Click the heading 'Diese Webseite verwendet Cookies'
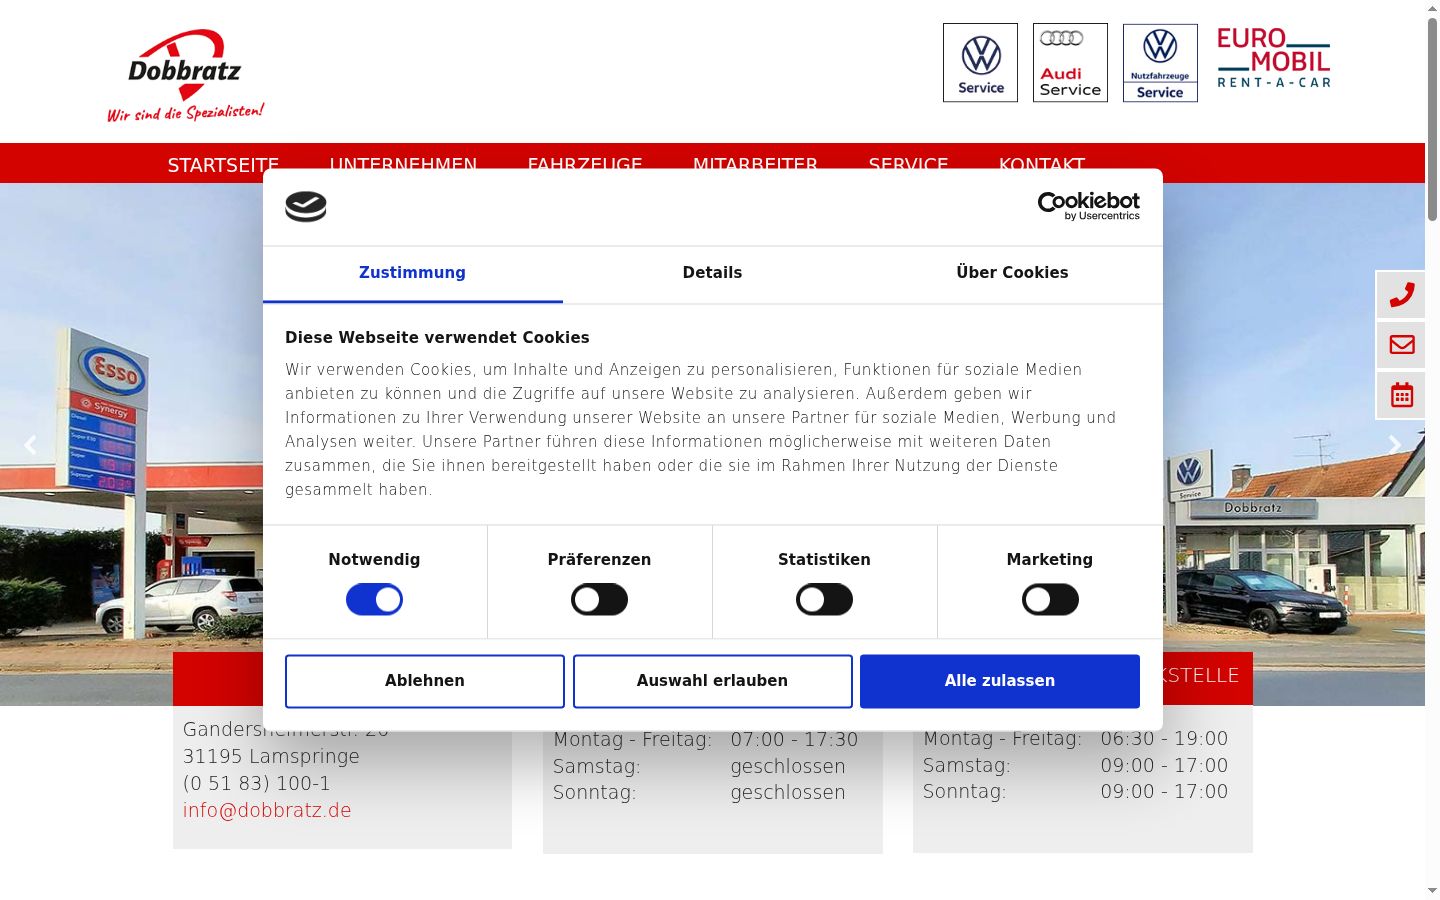 coord(437,338)
